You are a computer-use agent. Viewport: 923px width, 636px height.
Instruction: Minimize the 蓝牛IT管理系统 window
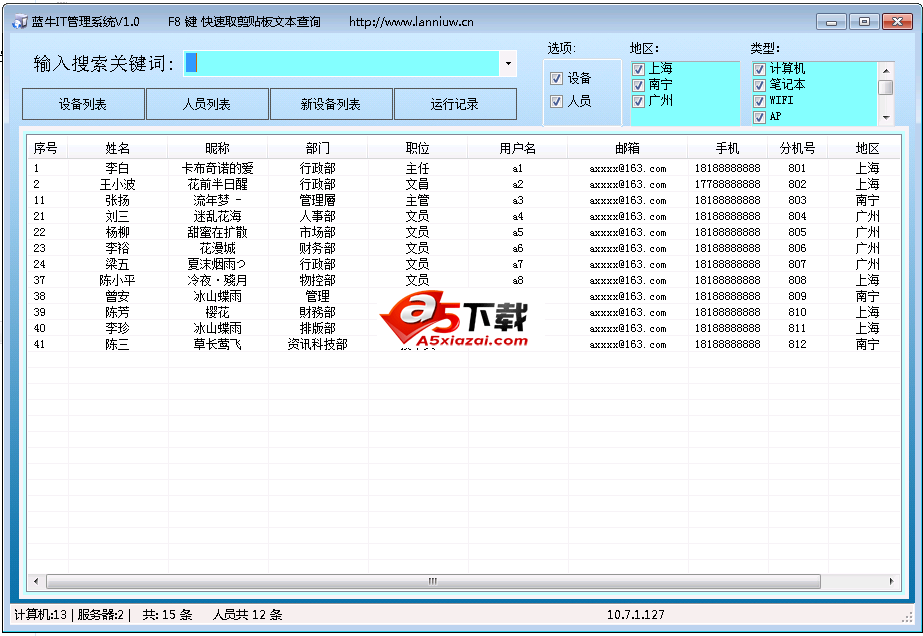[831, 22]
